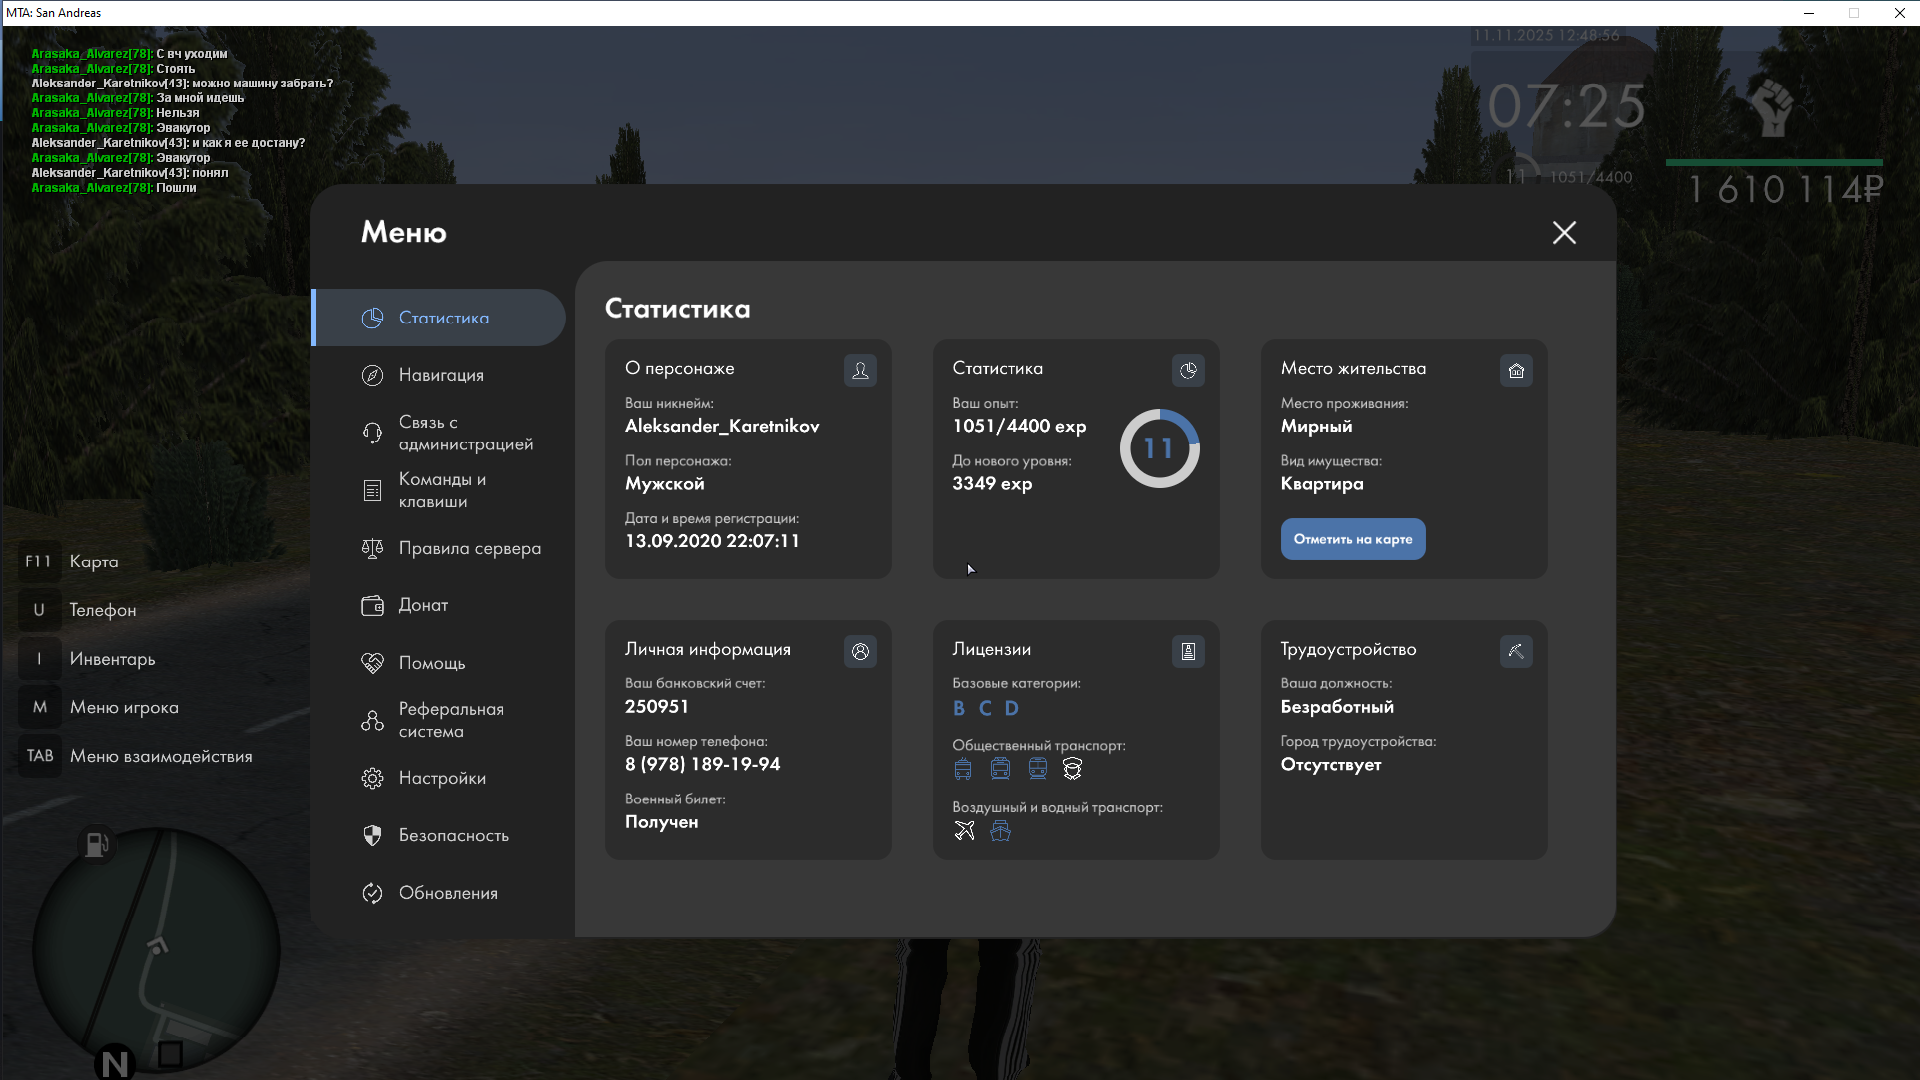This screenshot has height=1080, width=1920.
Task: Click the ship license icon
Action: point(1000,831)
